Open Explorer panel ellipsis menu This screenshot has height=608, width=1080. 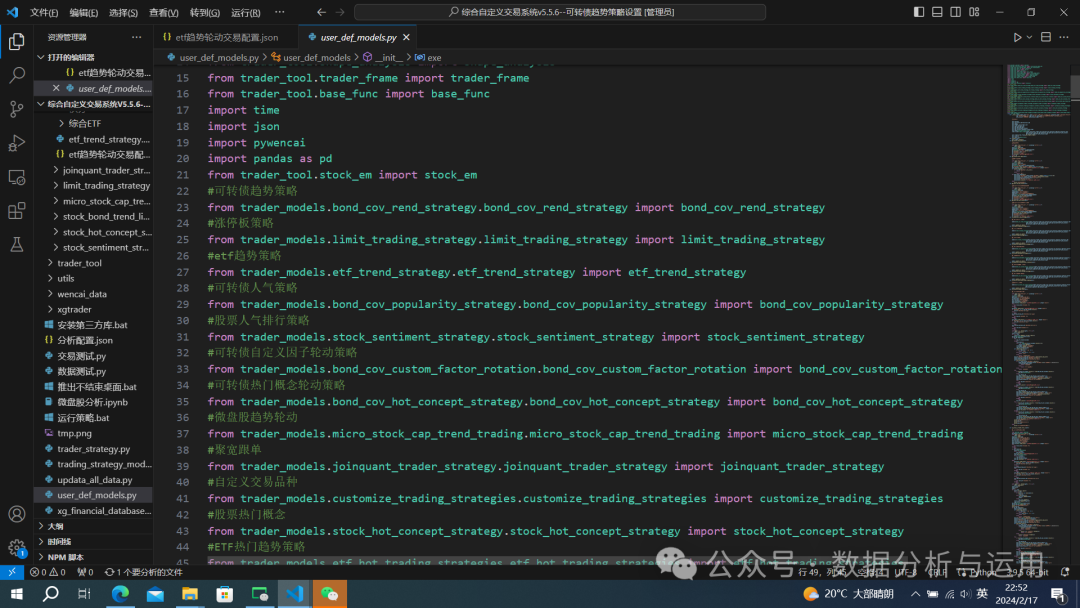pyautogui.click(x=136, y=37)
